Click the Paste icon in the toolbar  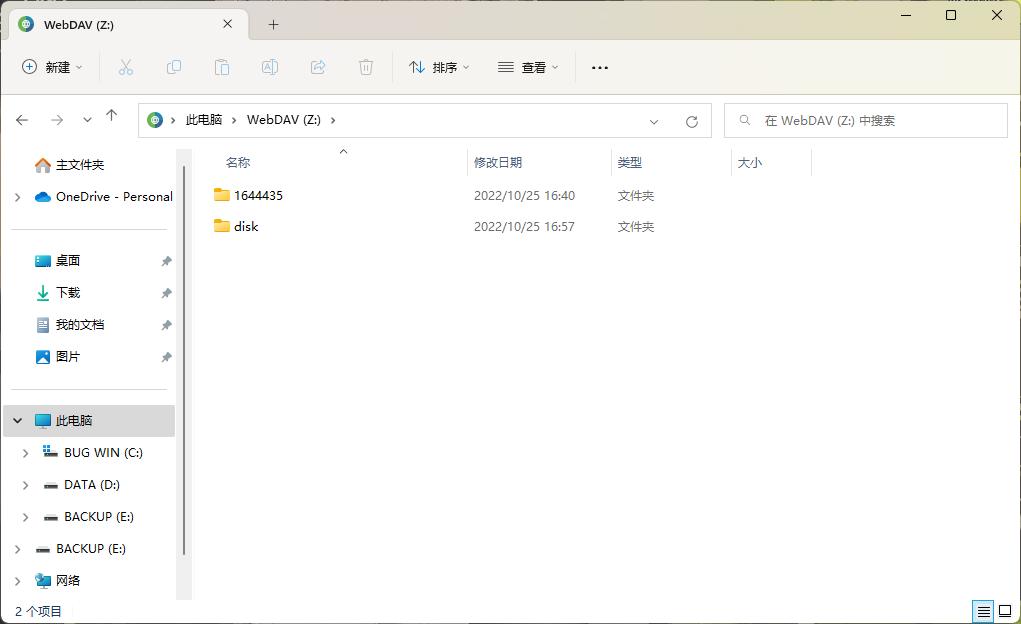coord(221,67)
